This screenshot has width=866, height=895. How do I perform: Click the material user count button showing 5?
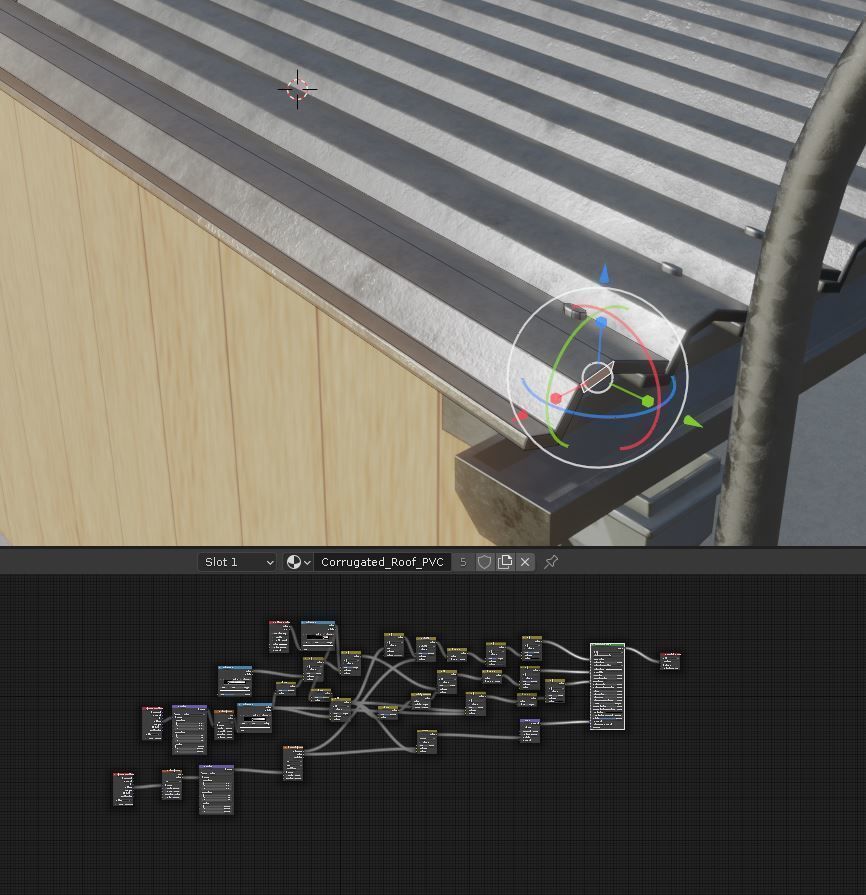(463, 562)
